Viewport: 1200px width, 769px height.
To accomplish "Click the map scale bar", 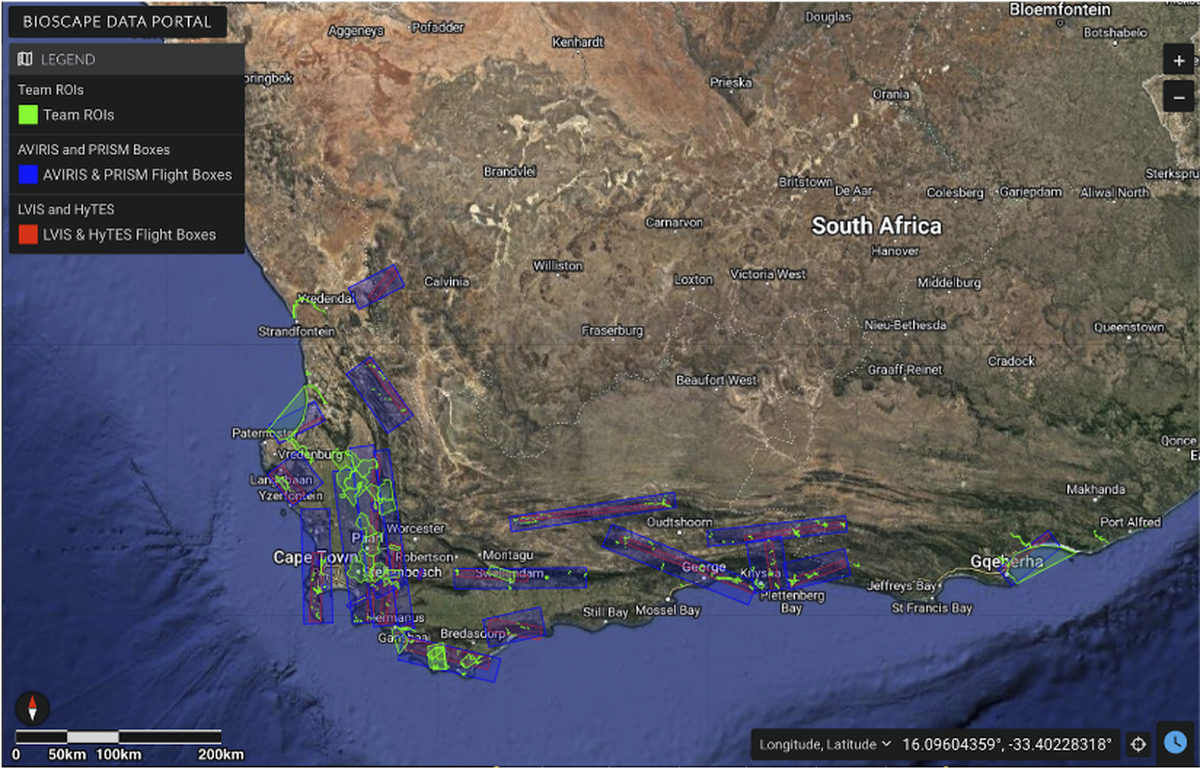I will (x=118, y=736).
